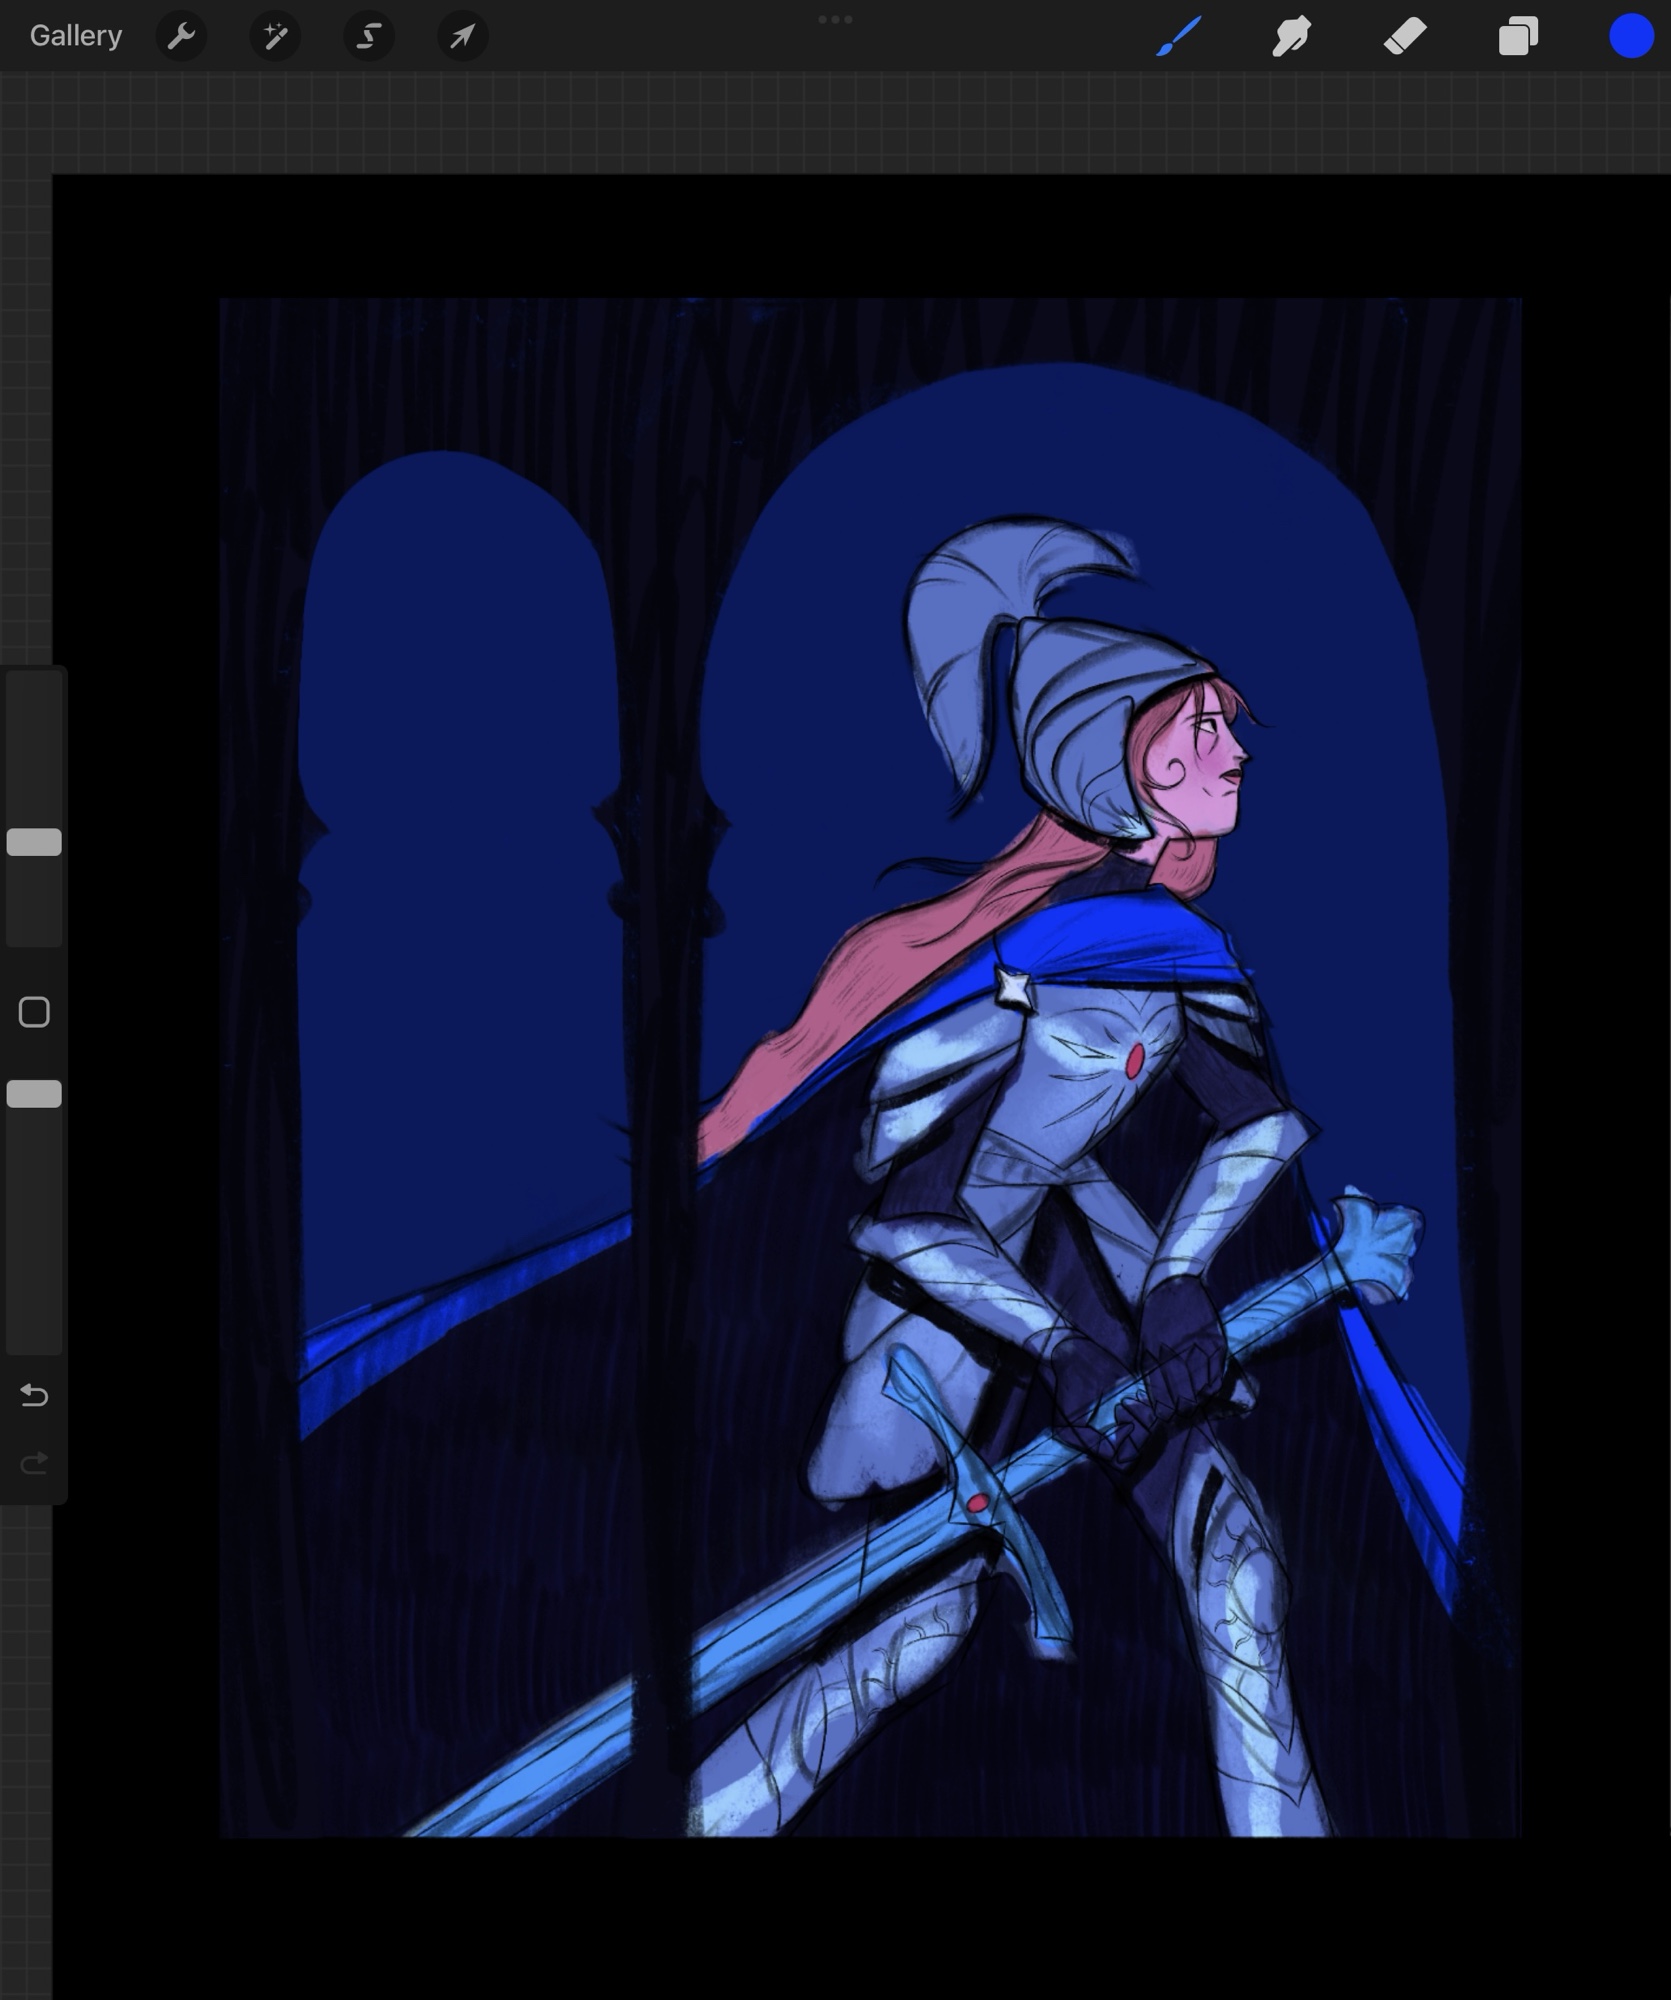Tap the red gem on the sword
Screen dimensions: 1671x2000
[x=977, y=1503]
